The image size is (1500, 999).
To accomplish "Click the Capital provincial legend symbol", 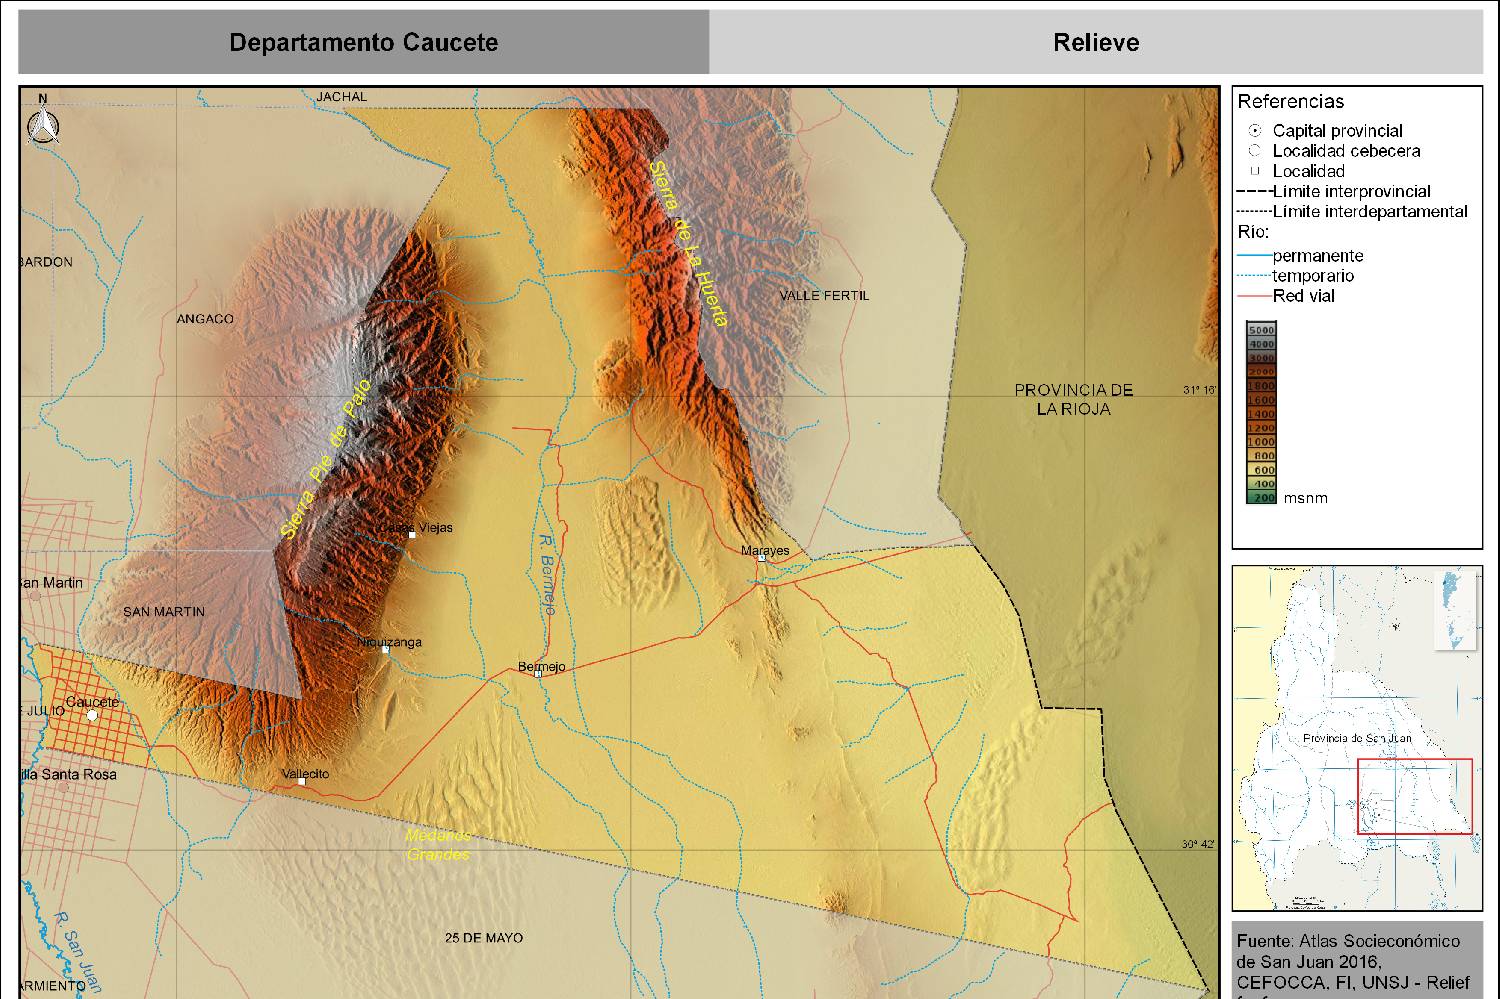I will [1255, 131].
